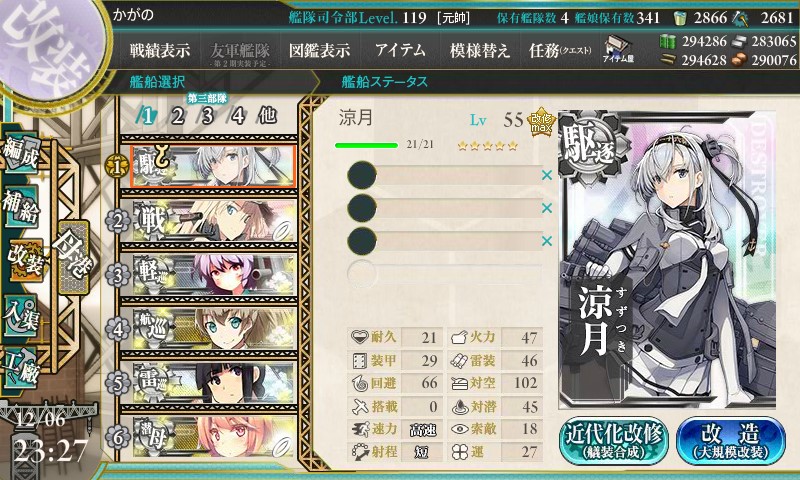Select the 入渠 repair dock icon
Screen dimensions: 800x480
20,316
